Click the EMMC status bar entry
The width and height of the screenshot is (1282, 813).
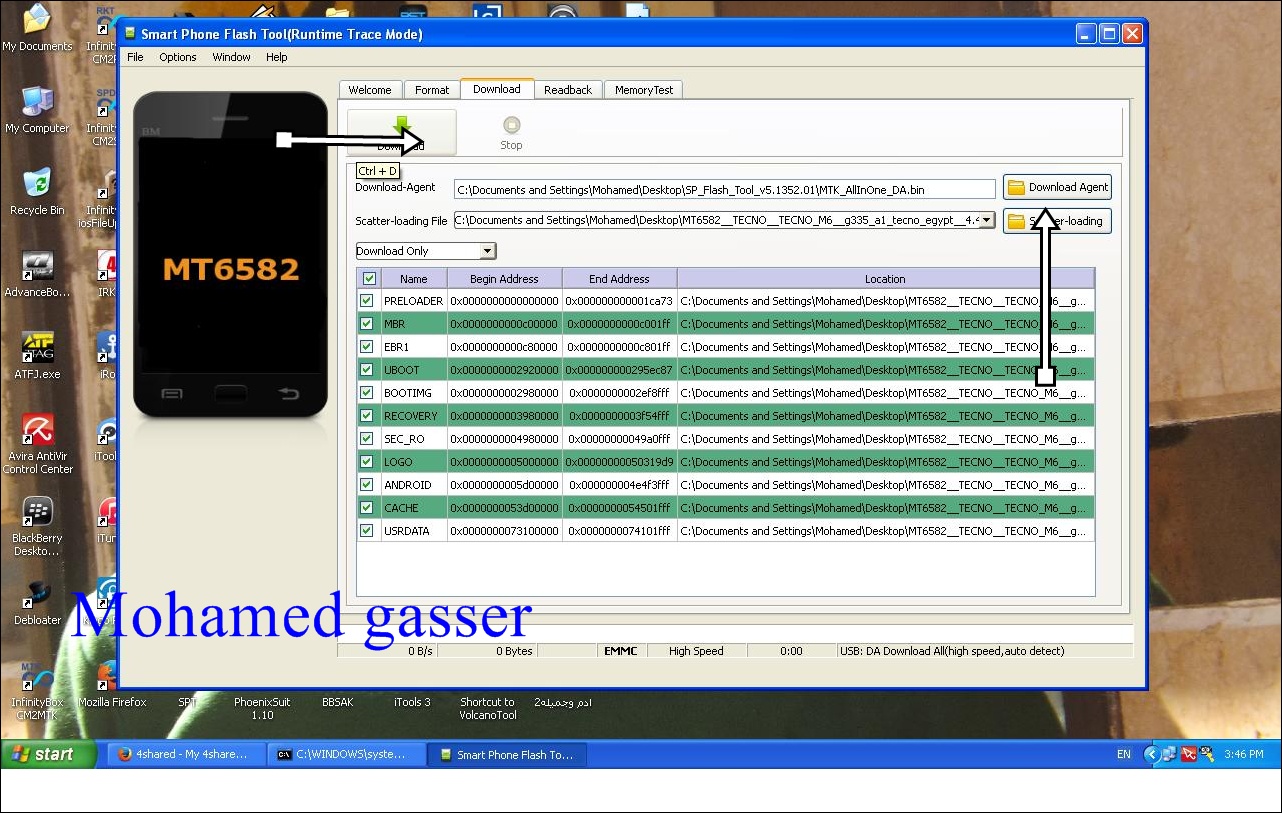(620, 651)
